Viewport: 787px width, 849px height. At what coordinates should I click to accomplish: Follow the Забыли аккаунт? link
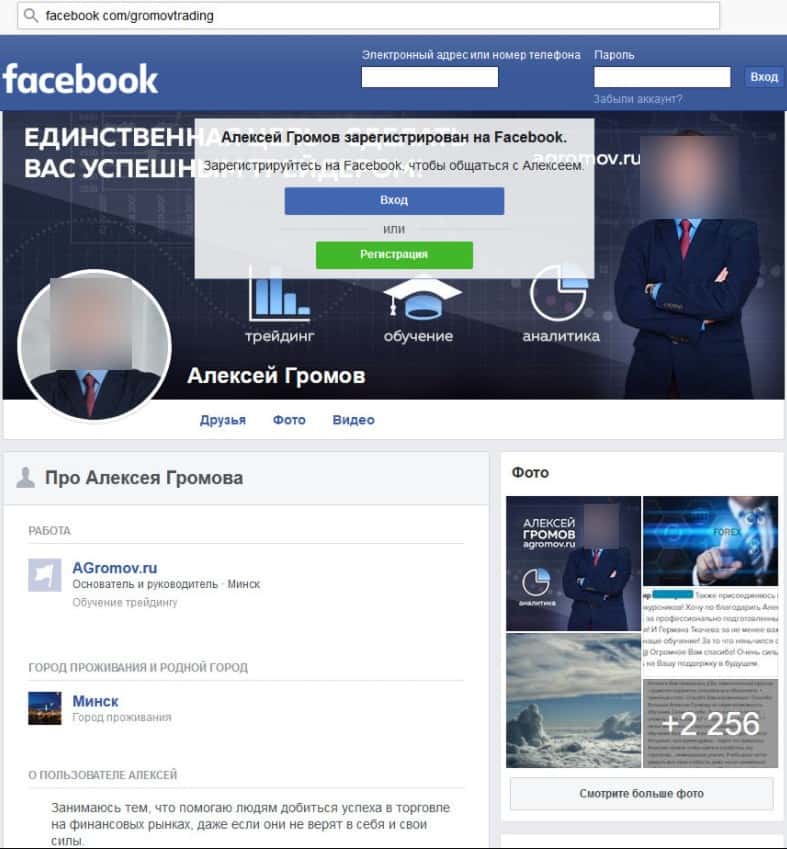tap(638, 99)
